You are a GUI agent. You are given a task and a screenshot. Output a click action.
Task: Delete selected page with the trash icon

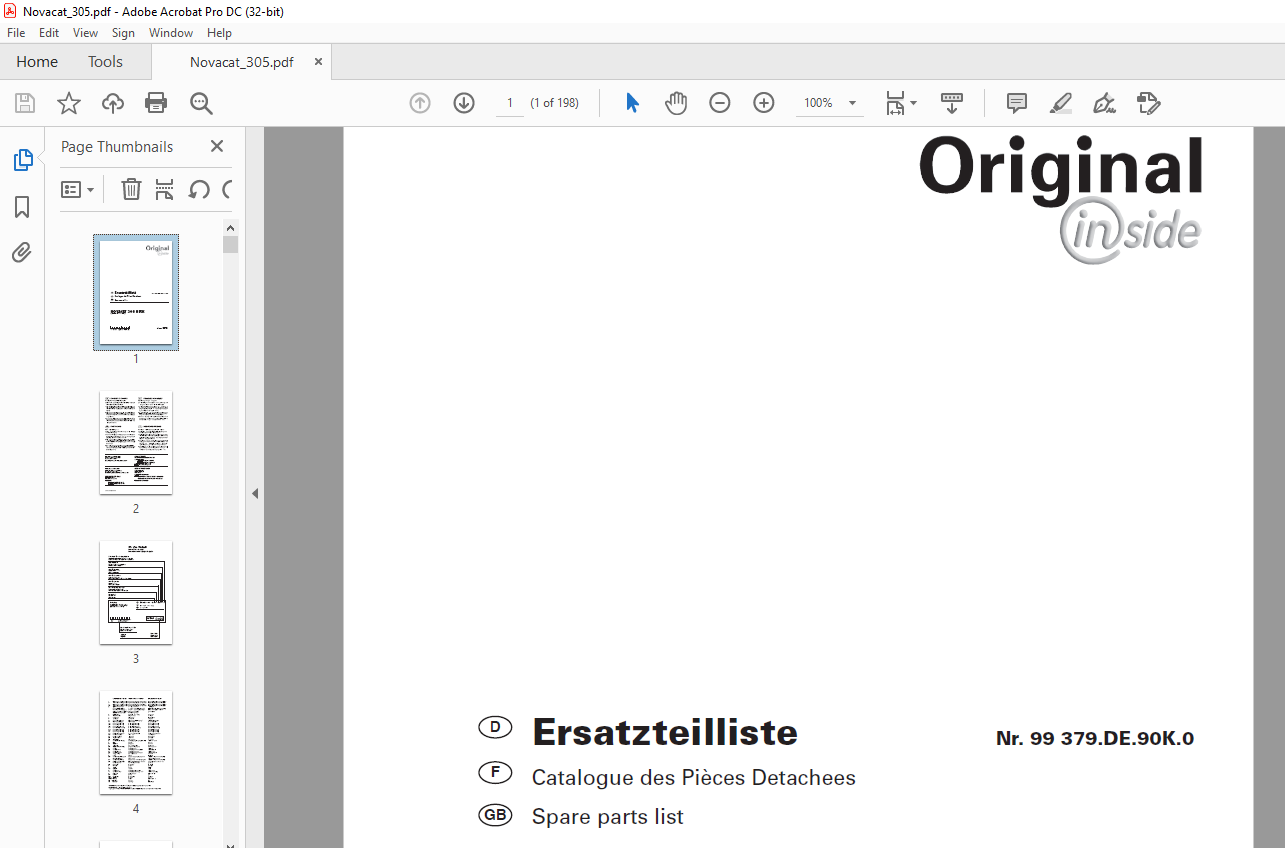131,189
